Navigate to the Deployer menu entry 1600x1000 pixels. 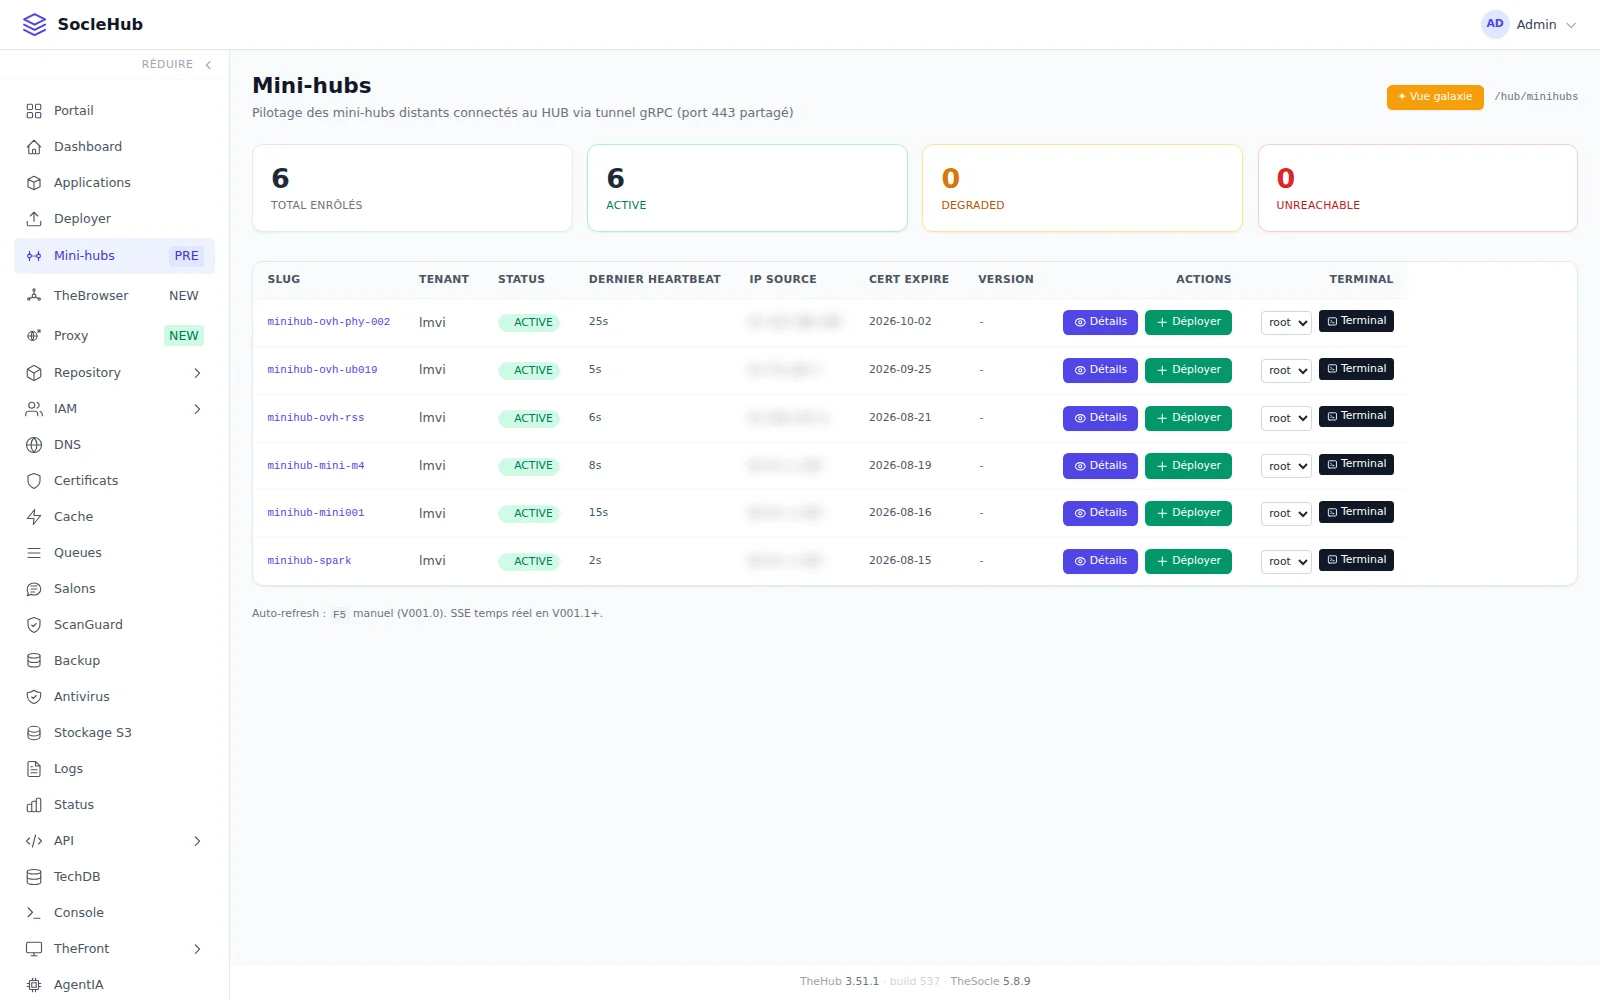[x=114, y=219]
